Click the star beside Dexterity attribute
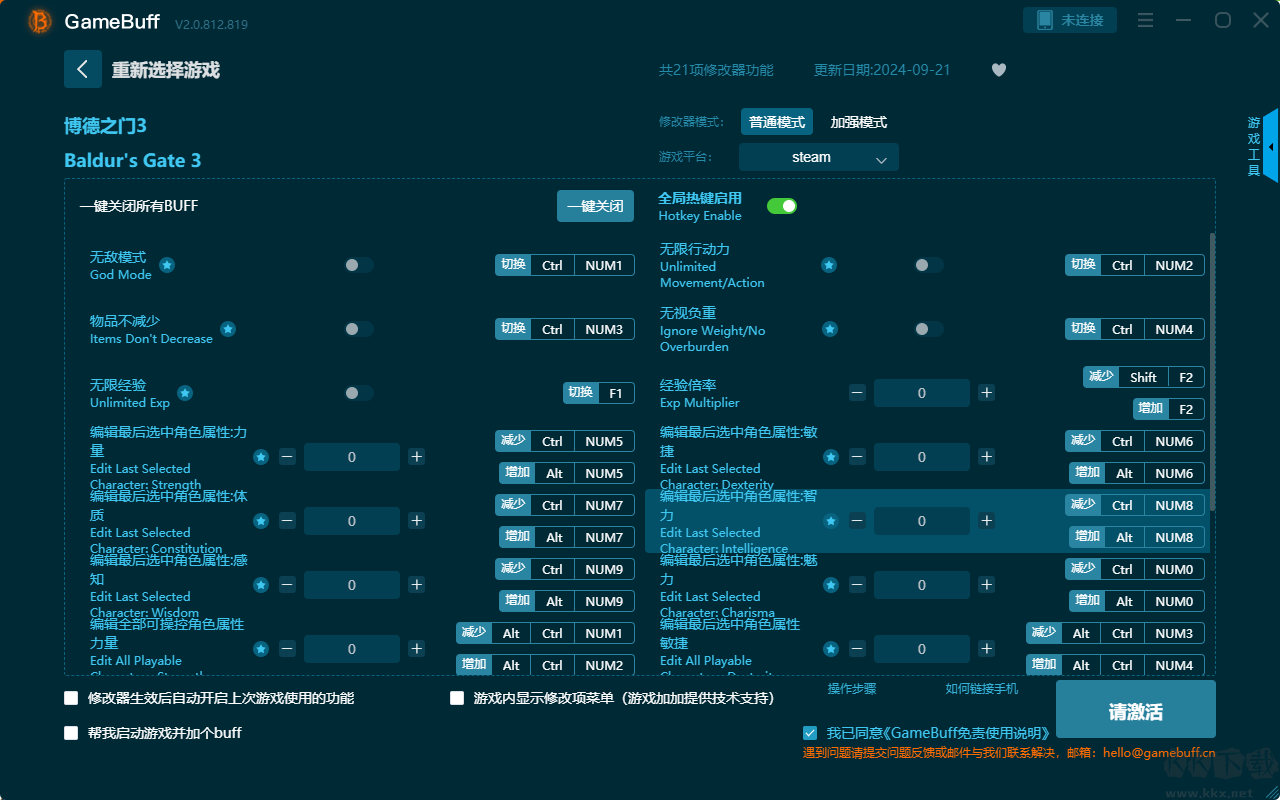Screen dimensions: 1280x800 (x=831, y=457)
